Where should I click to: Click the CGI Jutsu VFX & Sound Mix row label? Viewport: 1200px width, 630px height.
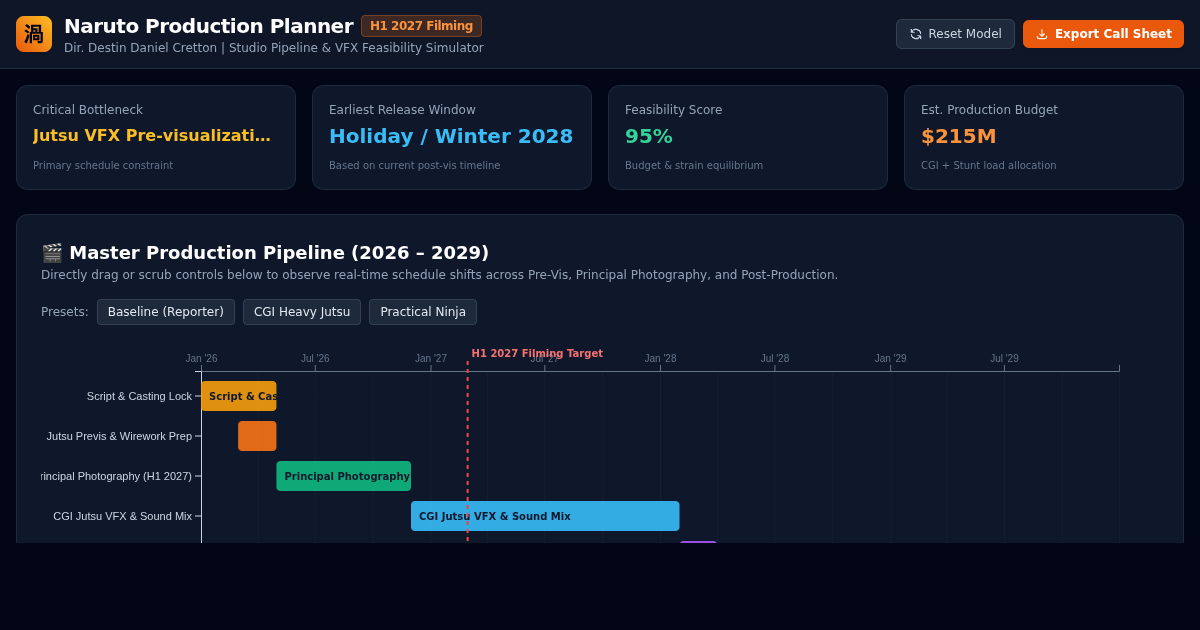click(x=122, y=516)
